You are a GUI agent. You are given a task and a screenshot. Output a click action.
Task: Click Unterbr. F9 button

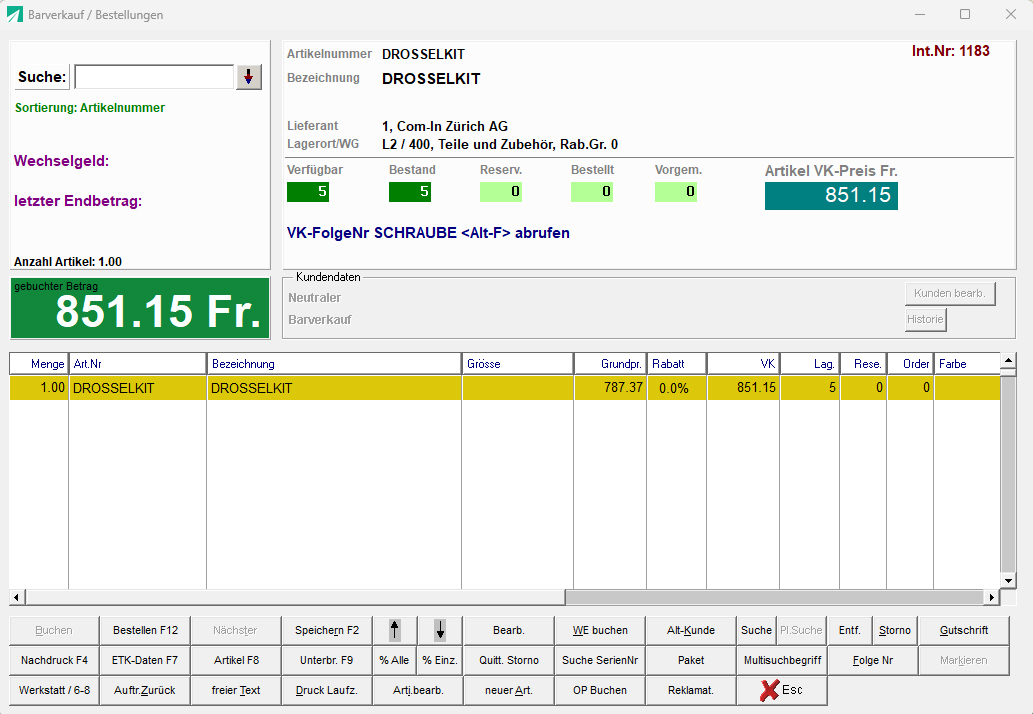click(327, 660)
